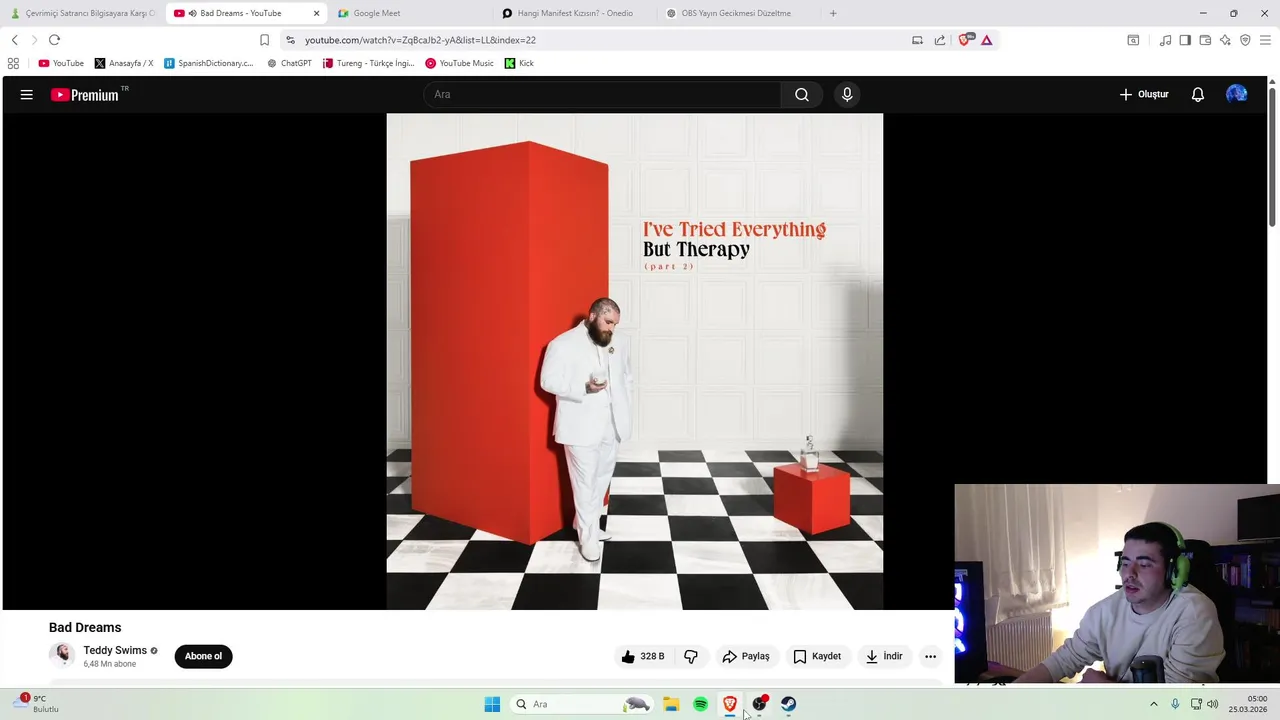Open Teddy Swims channel avatar
This screenshot has width=1280, height=720.
coord(62,655)
